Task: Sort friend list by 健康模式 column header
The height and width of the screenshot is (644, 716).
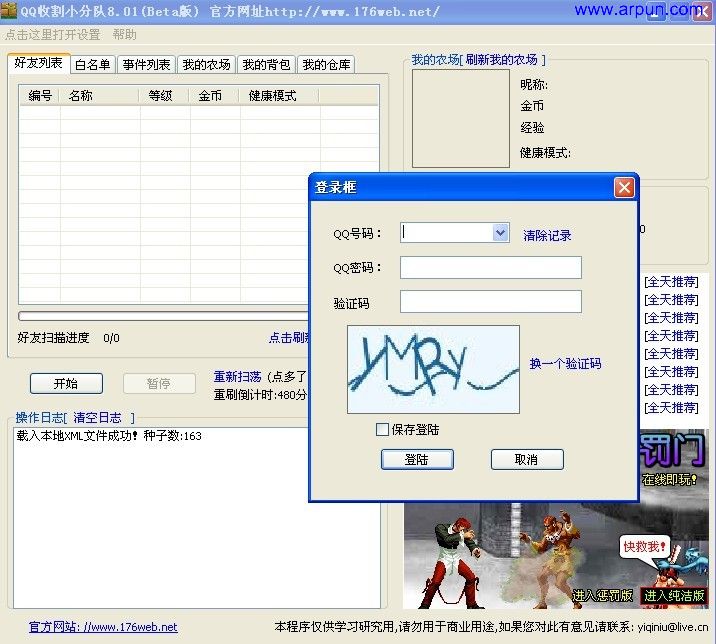Action: (x=279, y=95)
